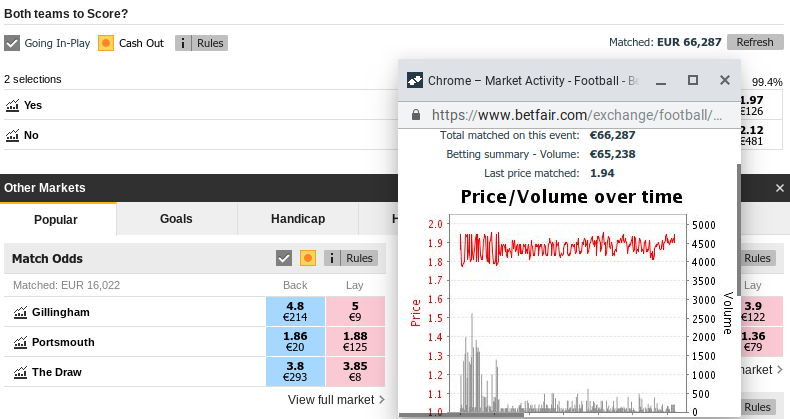This screenshot has height=419, width=790.
Task: Click the popup vertical scrollbar
Action: point(739,229)
